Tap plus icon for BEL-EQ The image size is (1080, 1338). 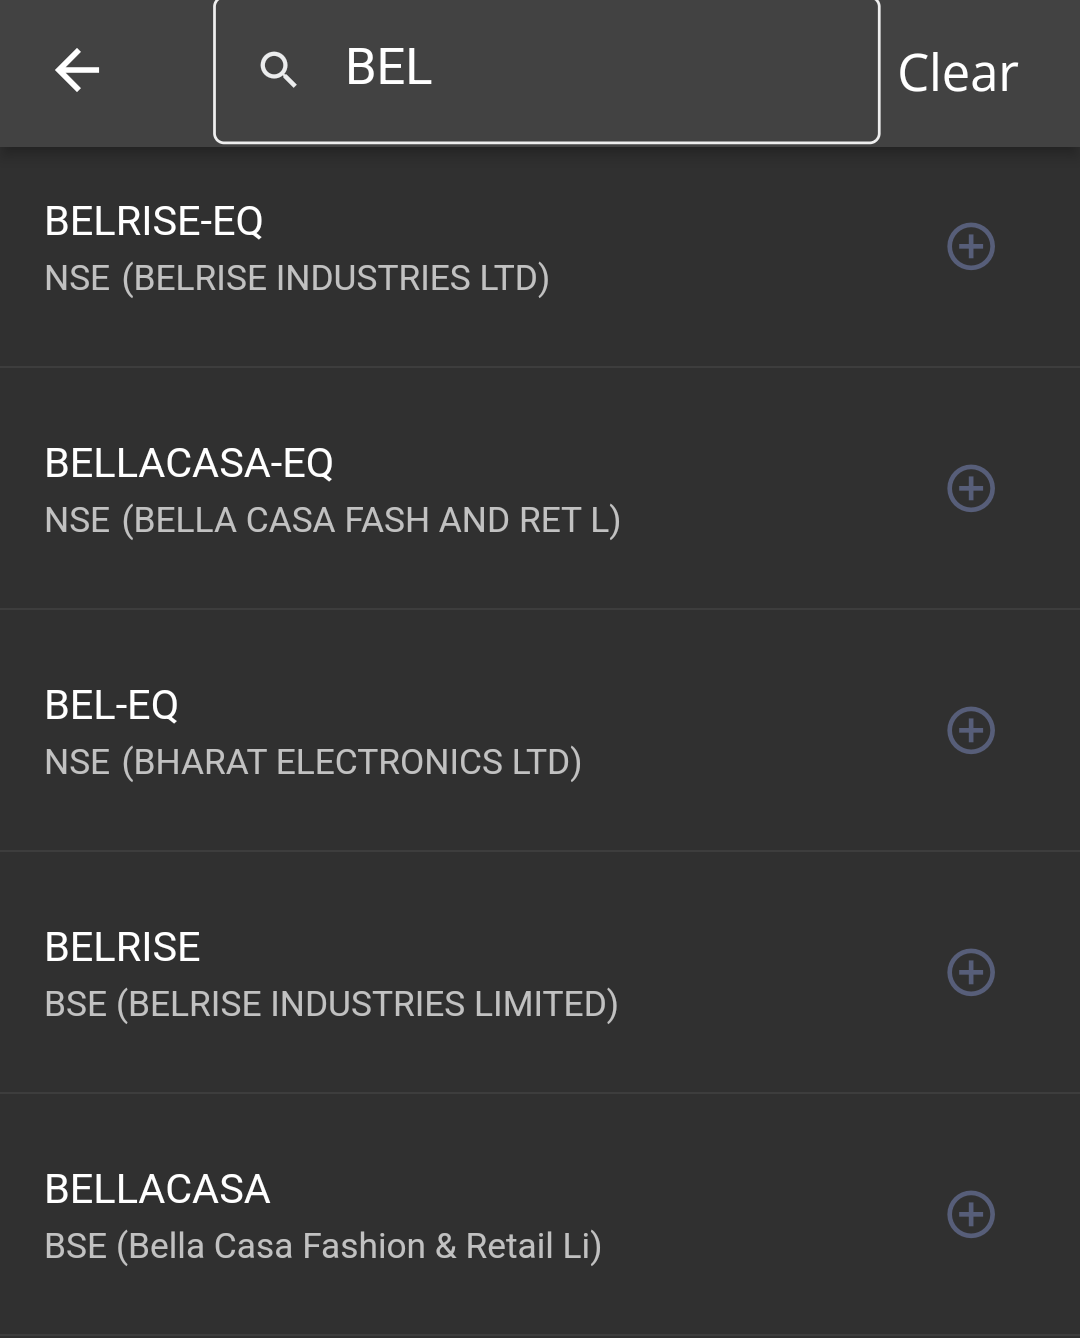coord(970,731)
